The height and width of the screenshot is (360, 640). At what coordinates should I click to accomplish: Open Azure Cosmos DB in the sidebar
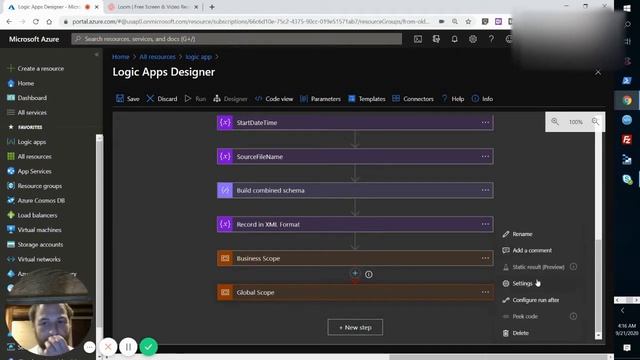click(x=36, y=201)
